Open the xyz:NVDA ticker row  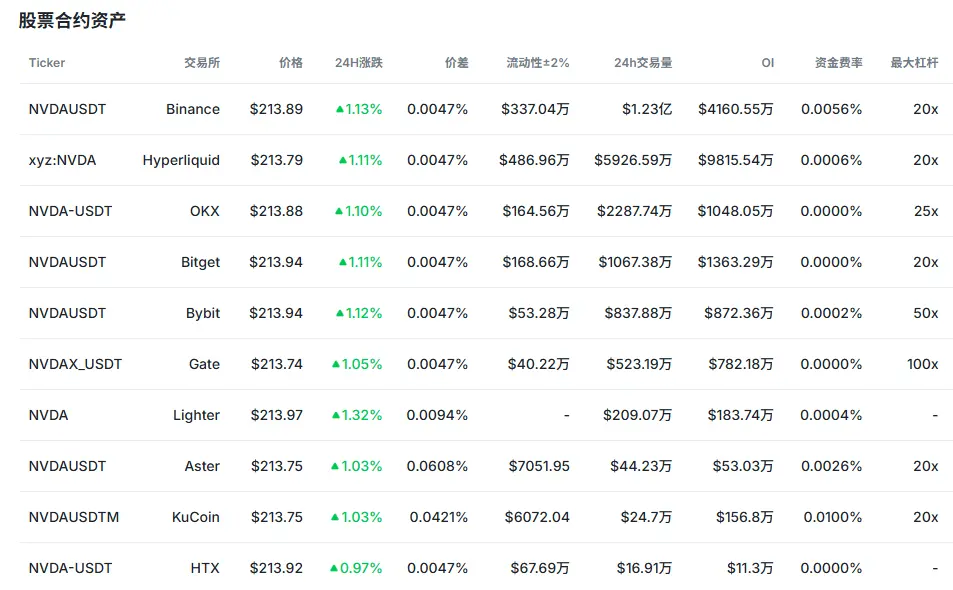click(x=63, y=160)
